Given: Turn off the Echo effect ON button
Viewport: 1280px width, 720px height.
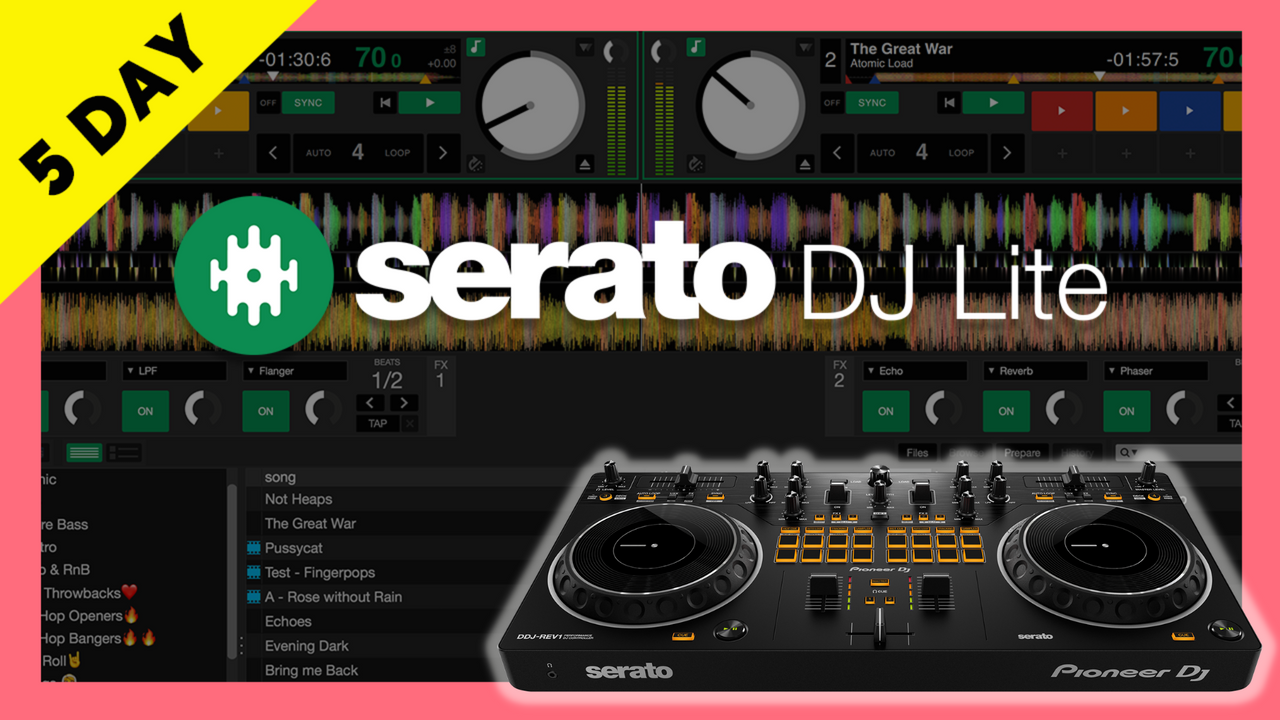Looking at the screenshot, I should (885, 411).
